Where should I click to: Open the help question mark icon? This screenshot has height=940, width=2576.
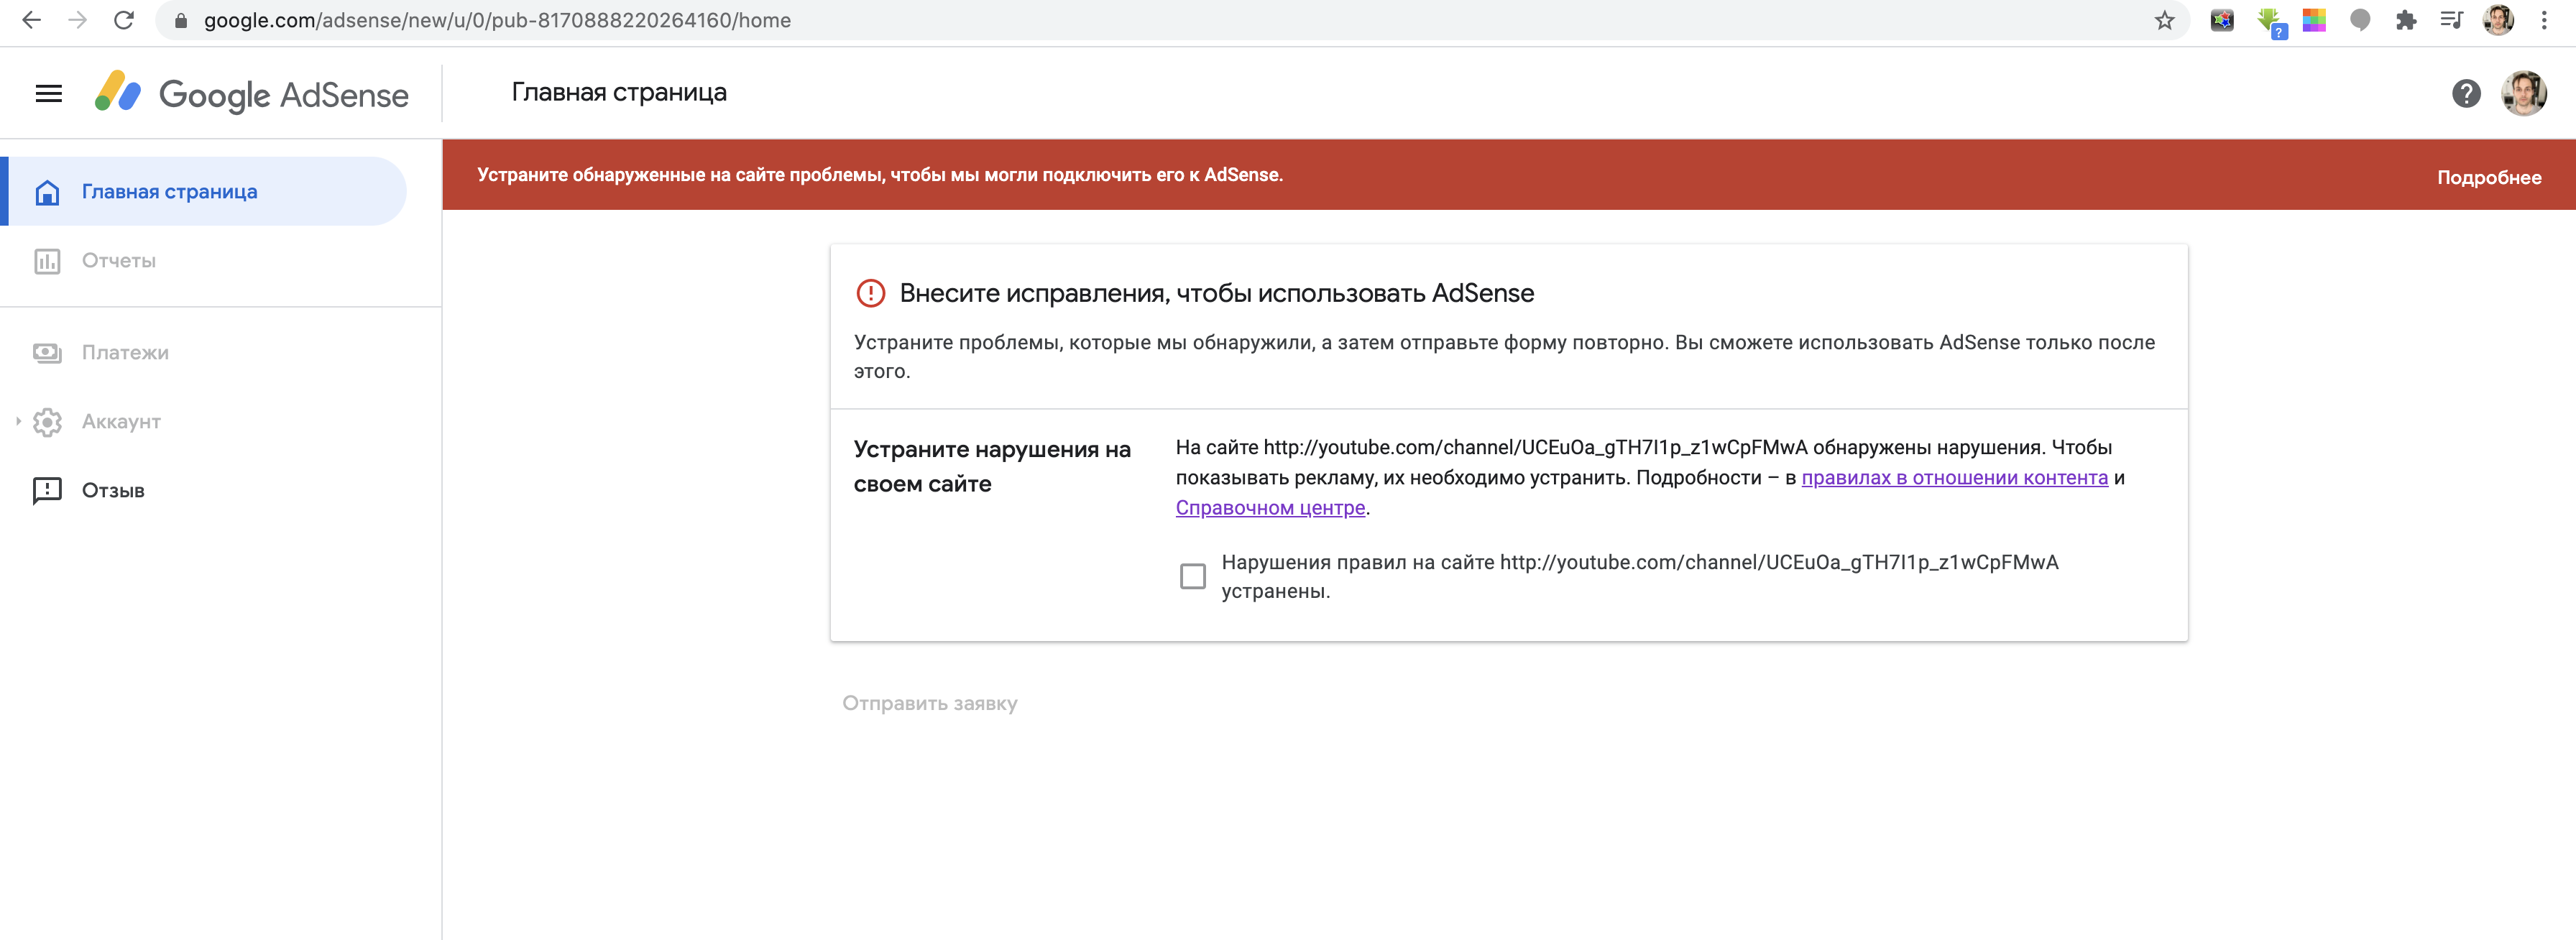pos(2466,94)
